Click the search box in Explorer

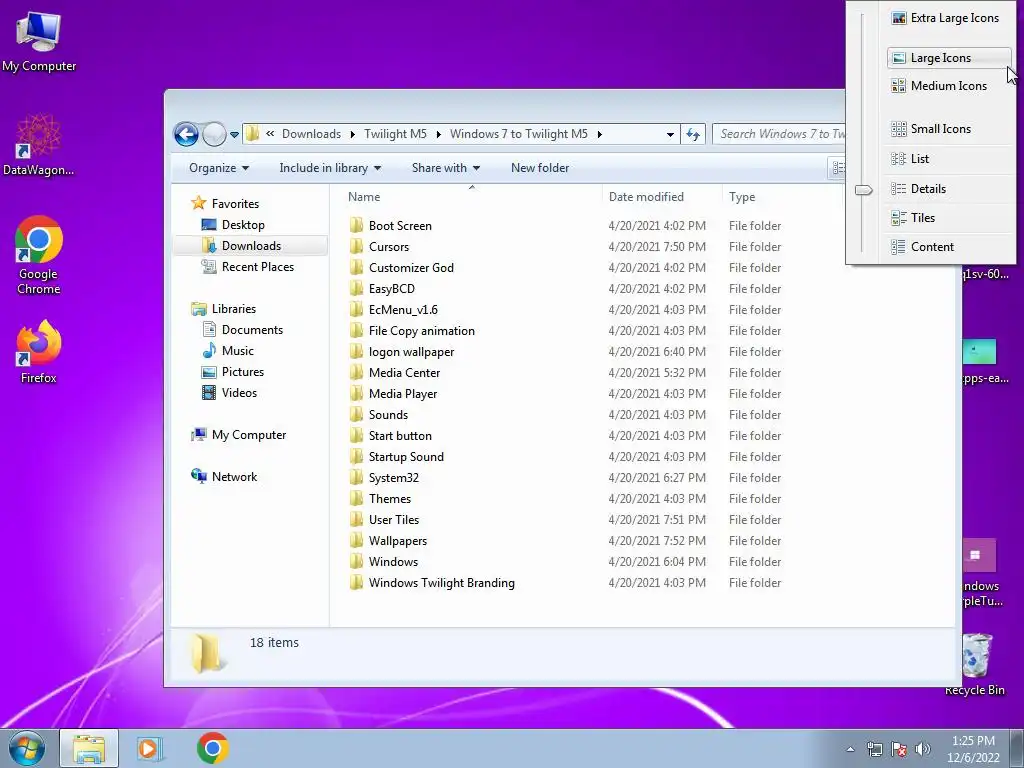[780, 134]
